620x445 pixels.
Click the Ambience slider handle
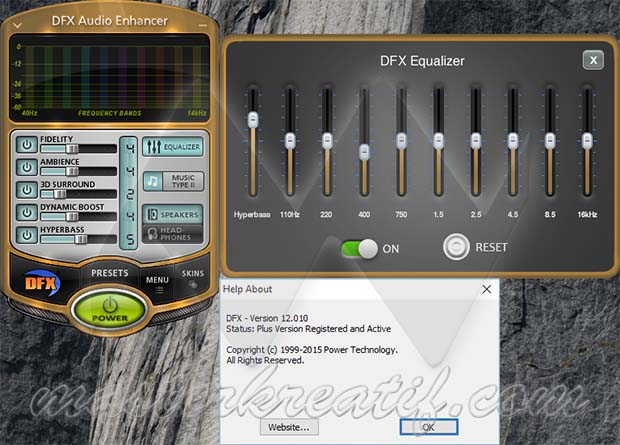(72, 171)
